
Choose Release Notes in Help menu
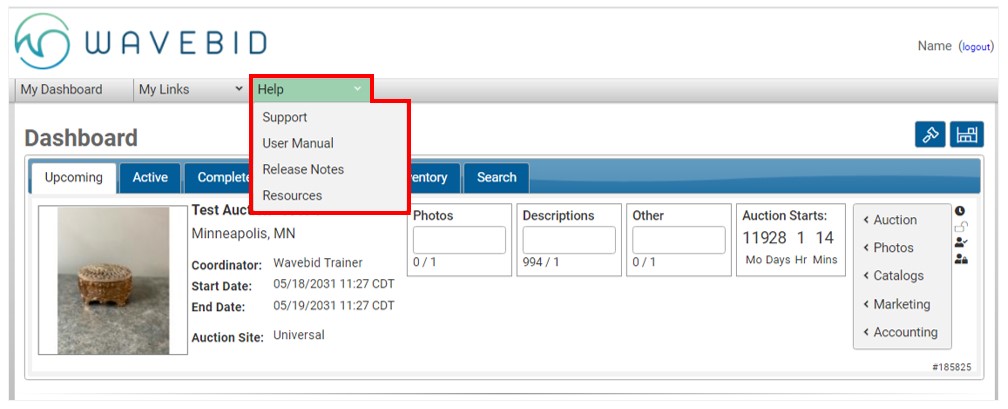click(303, 169)
